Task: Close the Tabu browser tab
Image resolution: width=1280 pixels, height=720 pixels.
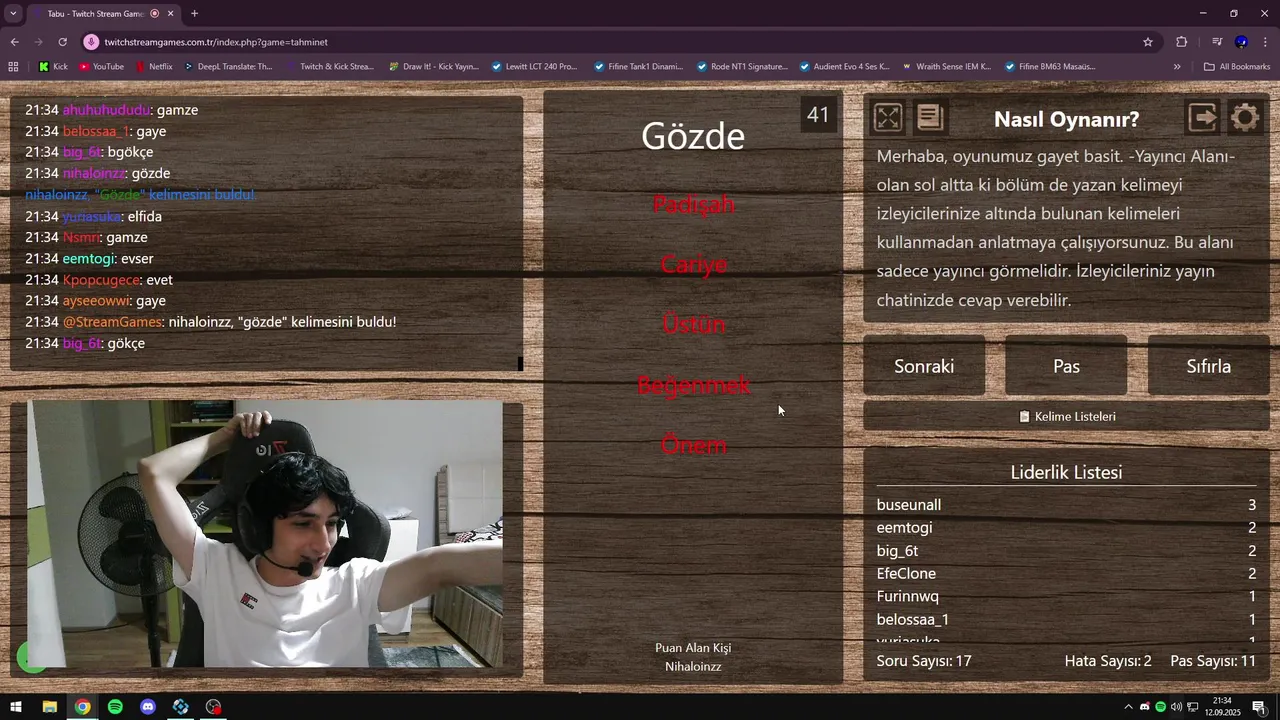Action: pos(170,14)
